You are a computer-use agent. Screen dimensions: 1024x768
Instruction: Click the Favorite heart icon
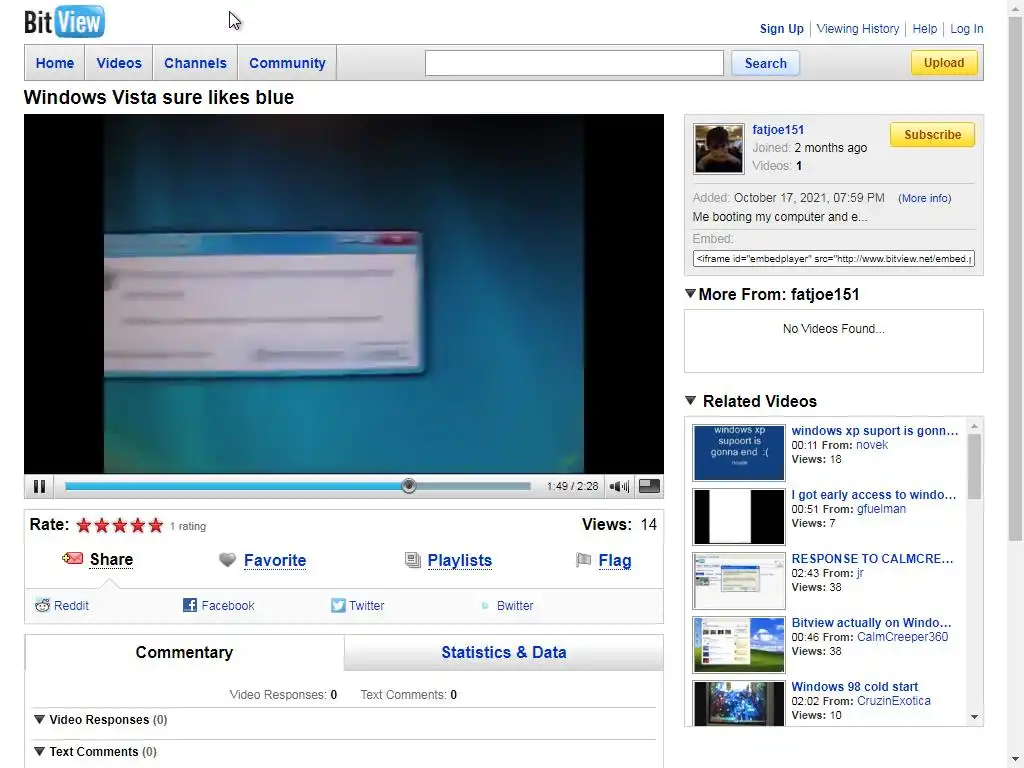pos(227,560)
